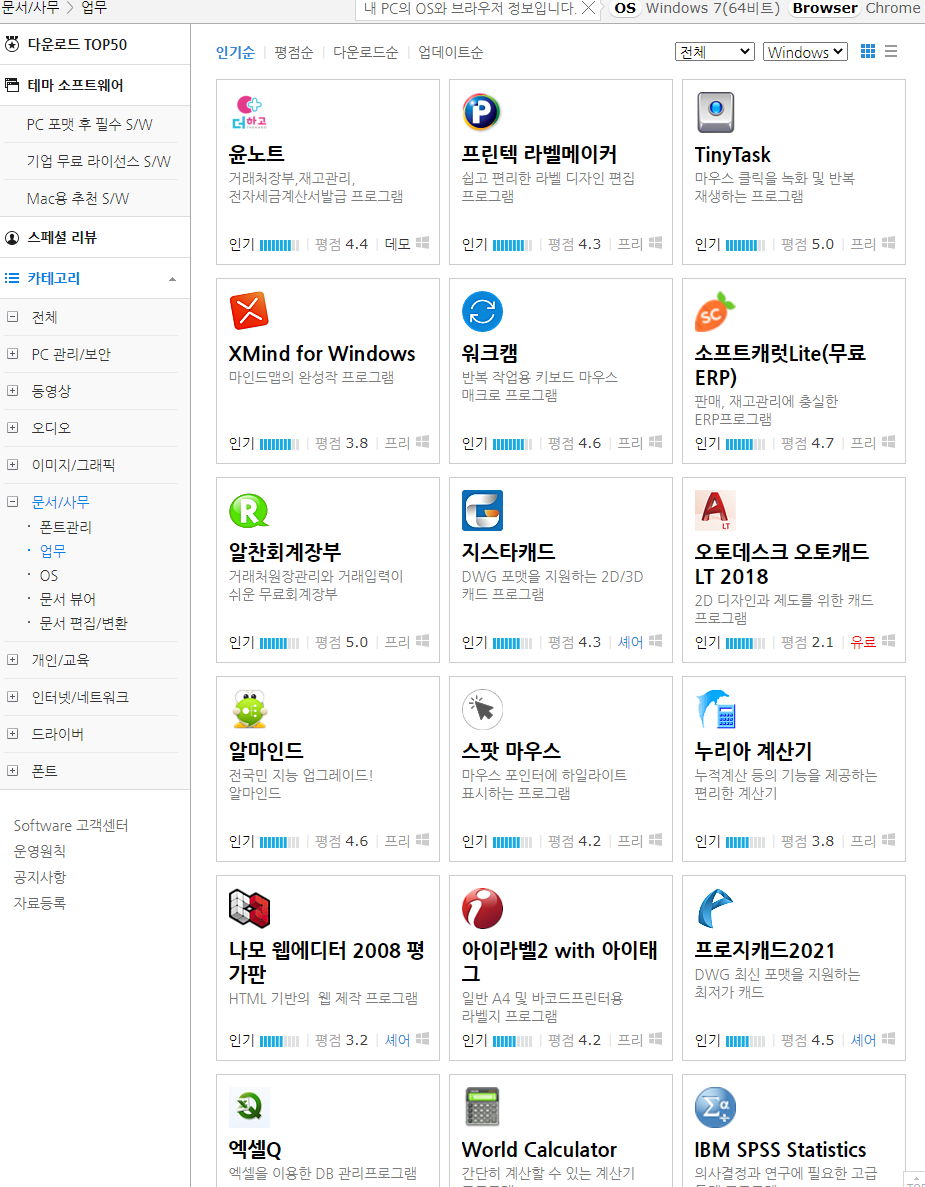The image size is (925, 1187).
Task: Open the 업무 subcategory
Action: (52, 551)
